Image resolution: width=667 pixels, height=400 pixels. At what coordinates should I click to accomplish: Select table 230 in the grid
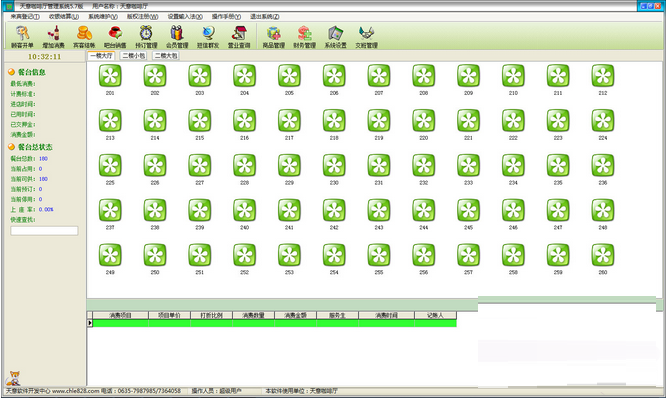[x=333, y=165]
